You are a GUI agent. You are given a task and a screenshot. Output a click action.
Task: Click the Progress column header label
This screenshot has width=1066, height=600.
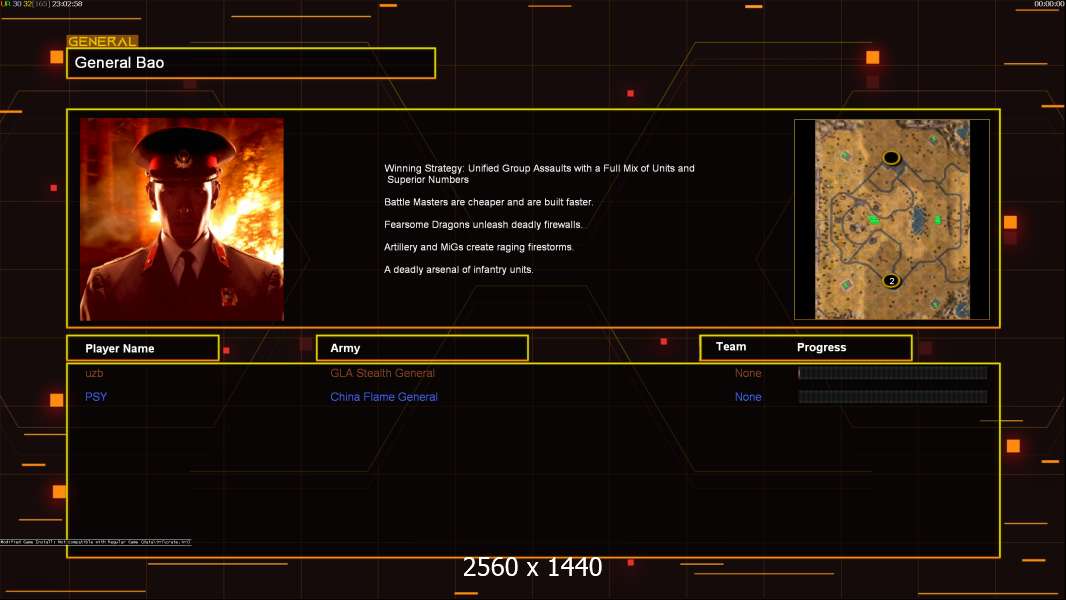click(821, 347)
